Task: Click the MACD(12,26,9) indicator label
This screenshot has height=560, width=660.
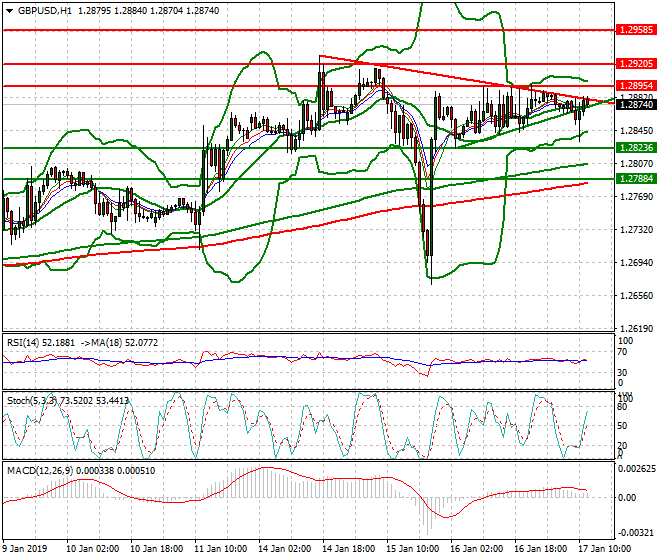Action: (x=38, y=469)
